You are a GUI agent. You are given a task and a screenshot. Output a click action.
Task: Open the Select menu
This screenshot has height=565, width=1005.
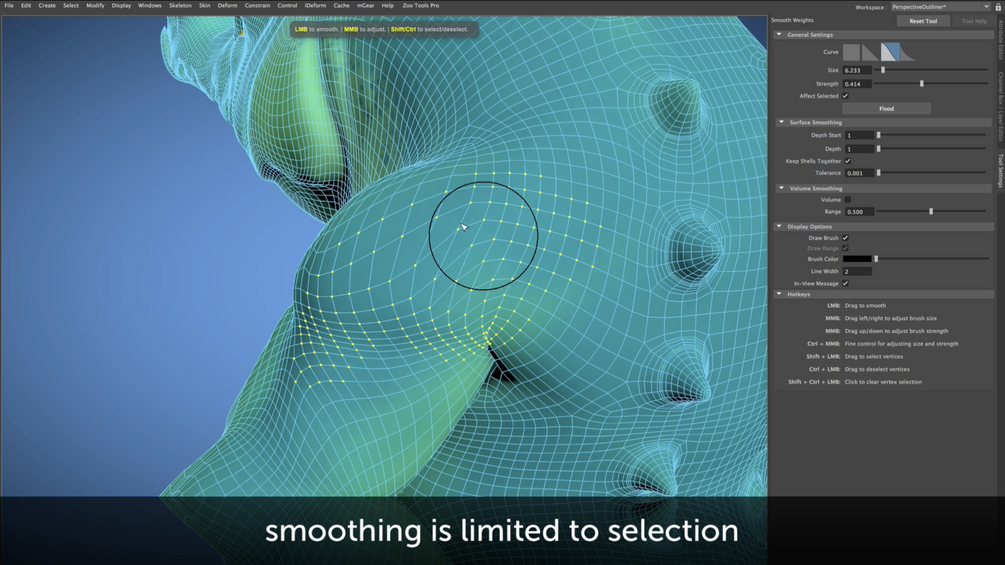pyautogui.click(x=71, y=6)
